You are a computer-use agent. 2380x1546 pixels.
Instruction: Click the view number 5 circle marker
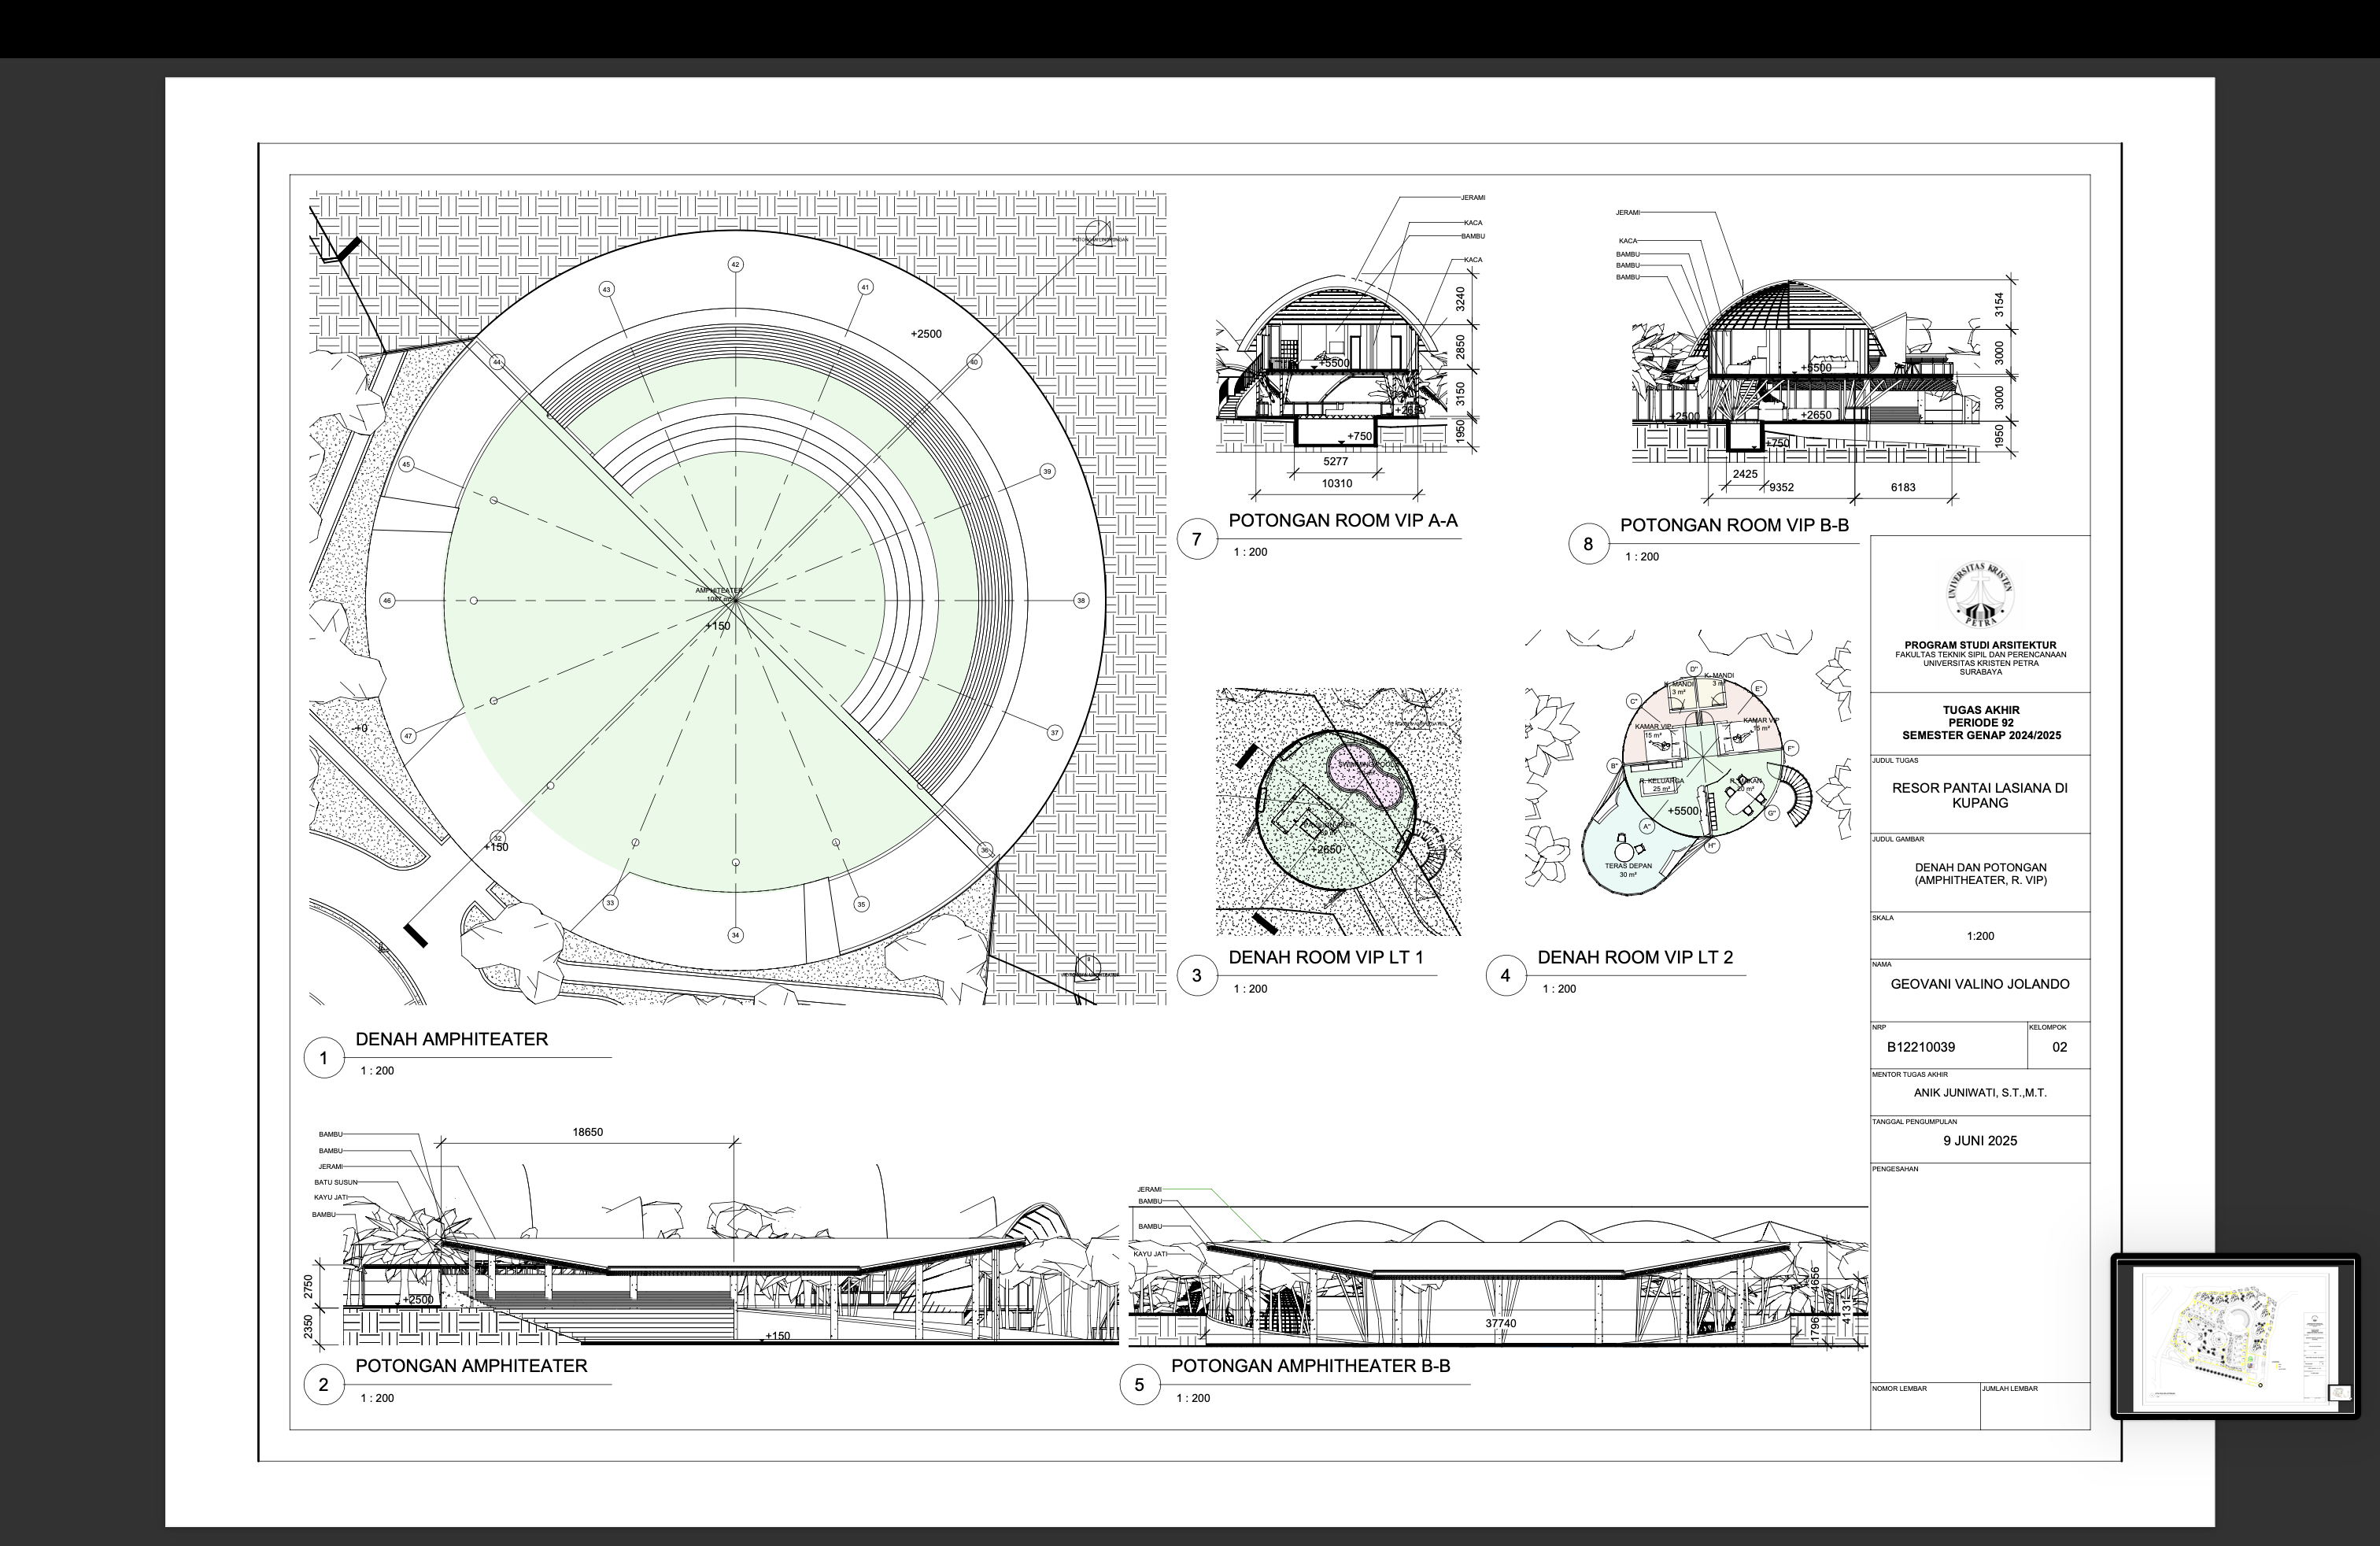(1139, 1385)
